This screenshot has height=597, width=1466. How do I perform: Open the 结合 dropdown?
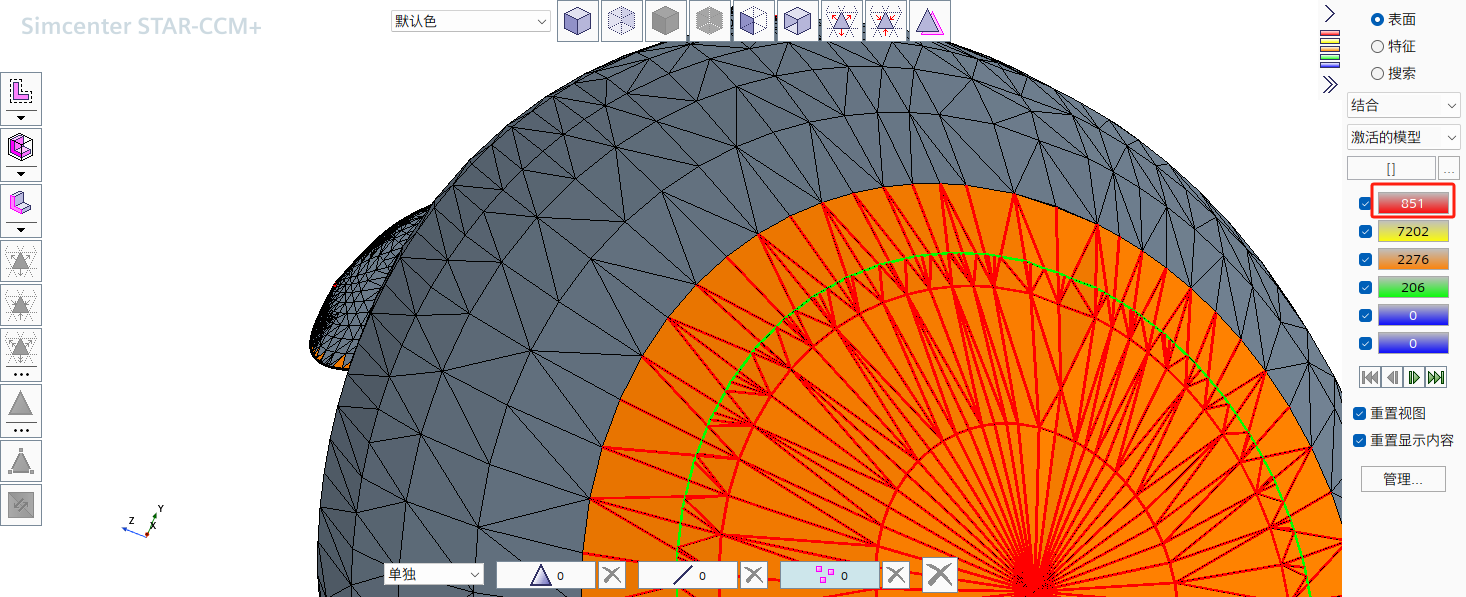[x=1404, y=105]
